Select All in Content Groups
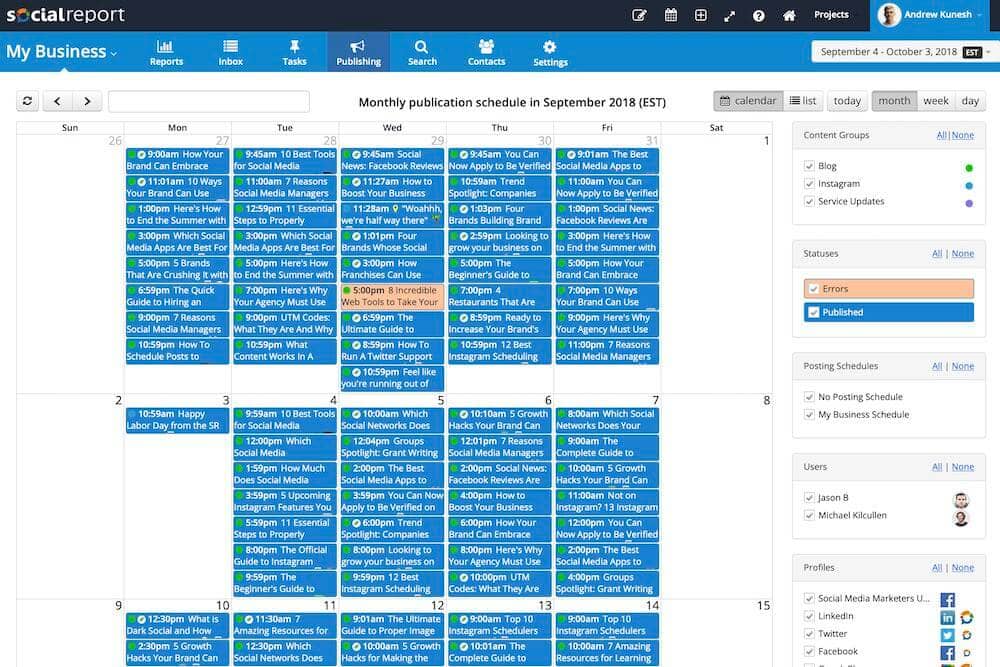Screen dimensions: 1000x667 point(941,135)
